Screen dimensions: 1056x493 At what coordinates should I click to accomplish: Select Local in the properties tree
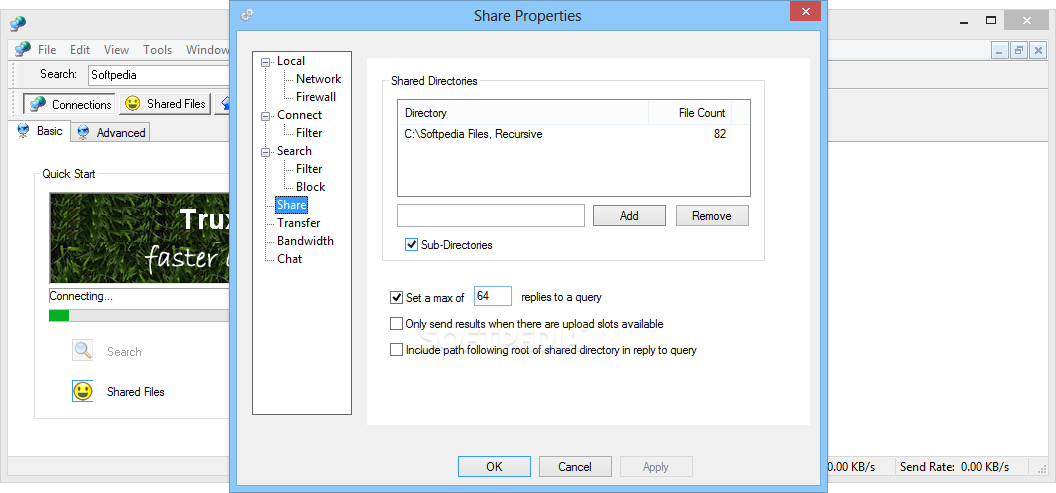click(291, 61)
